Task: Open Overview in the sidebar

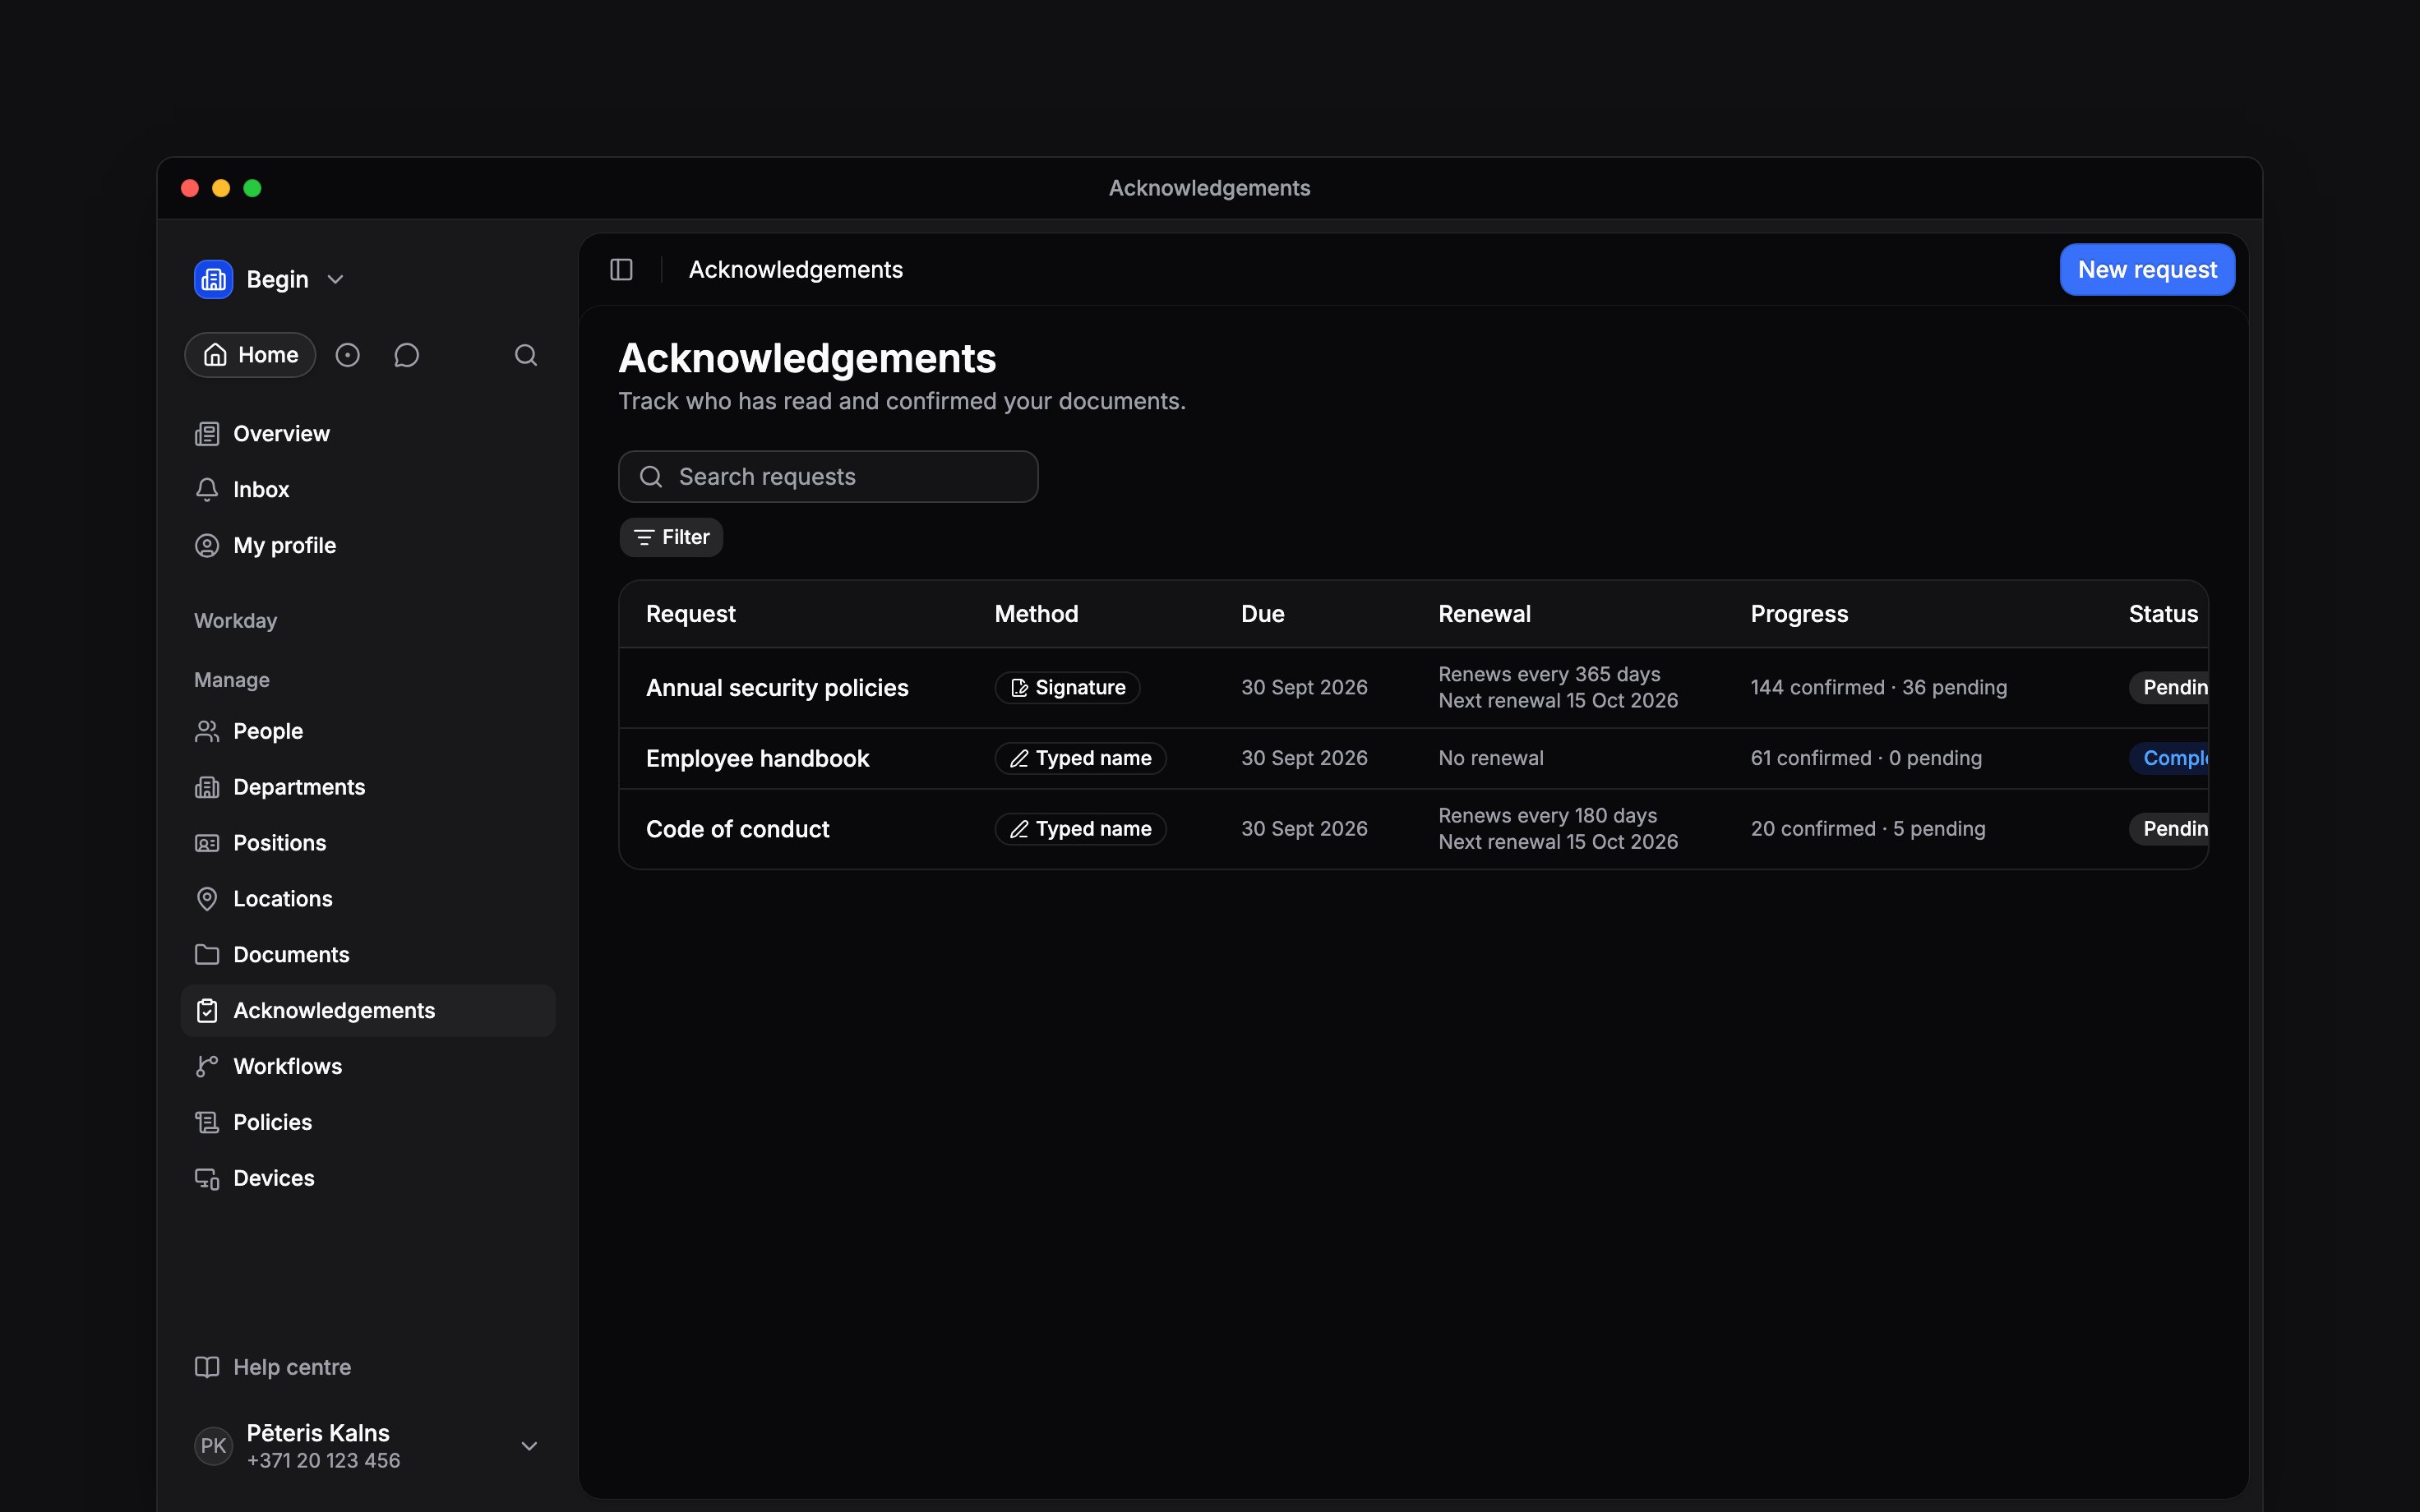Action: 367,433
